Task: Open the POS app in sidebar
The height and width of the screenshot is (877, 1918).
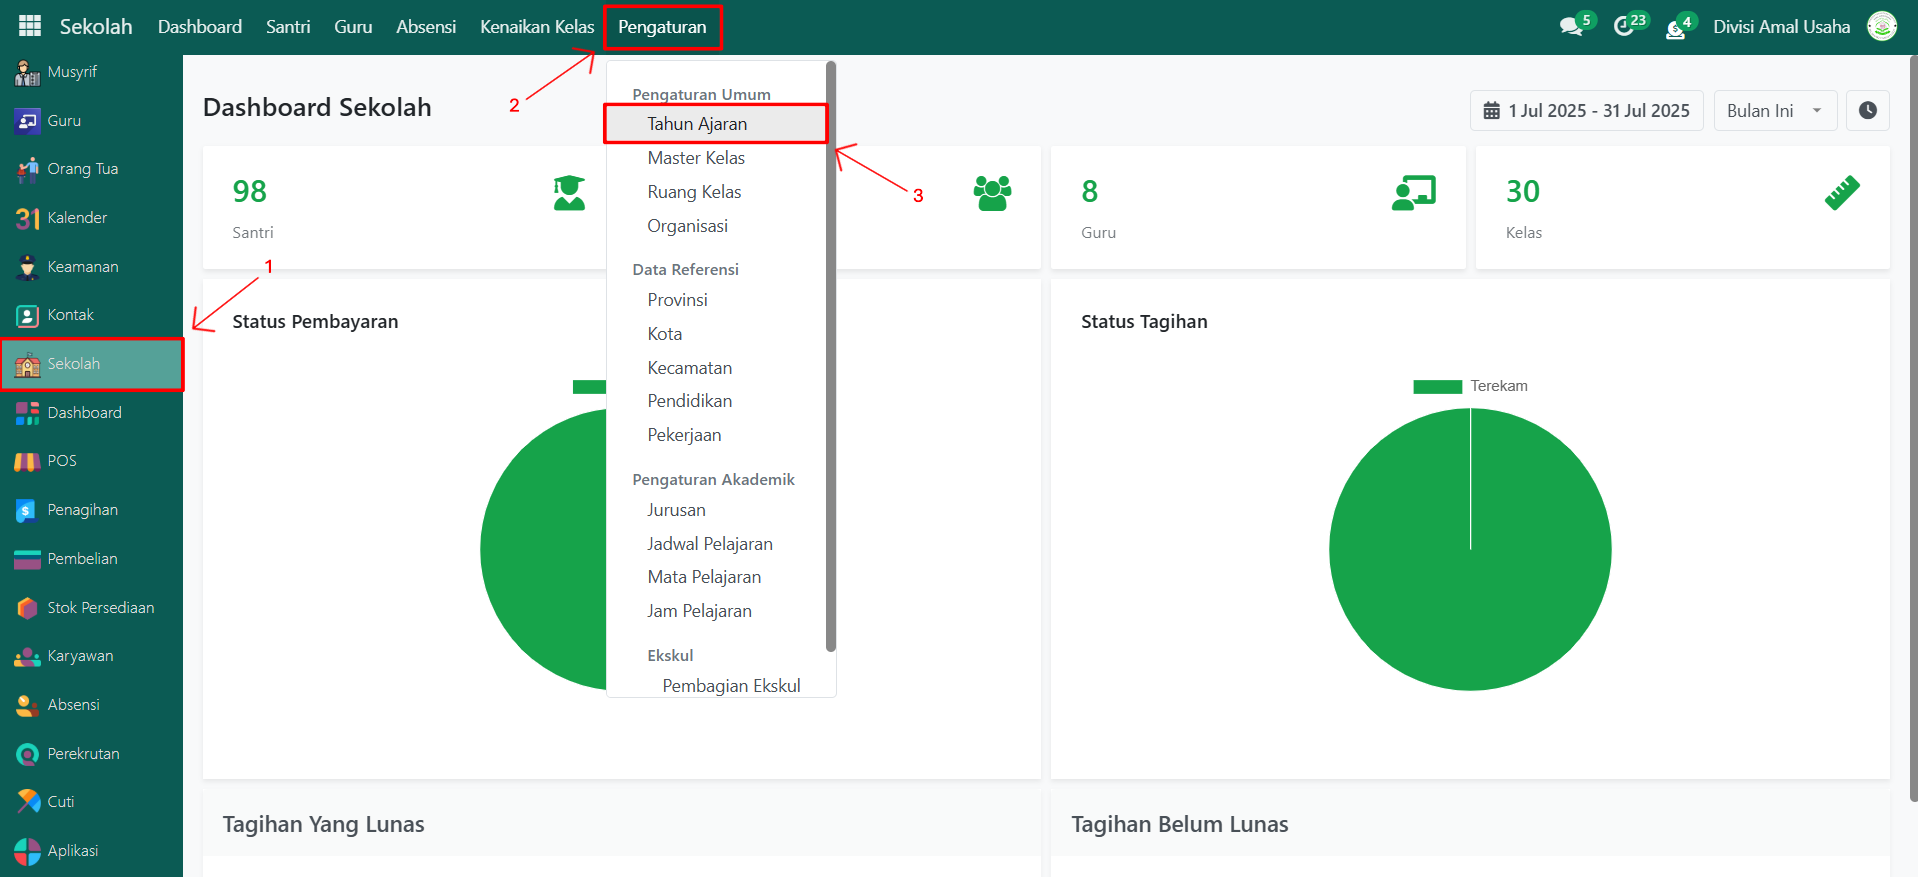Action: tap(61, 461)
